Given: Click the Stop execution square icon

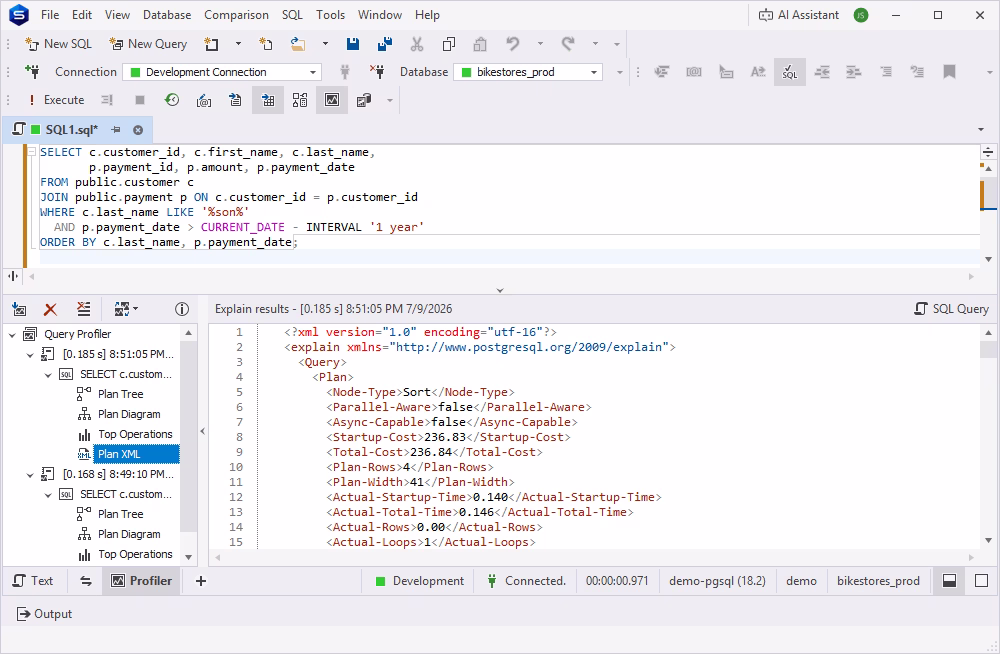Looking at the screenshot, I should click(x=140, y=100).
